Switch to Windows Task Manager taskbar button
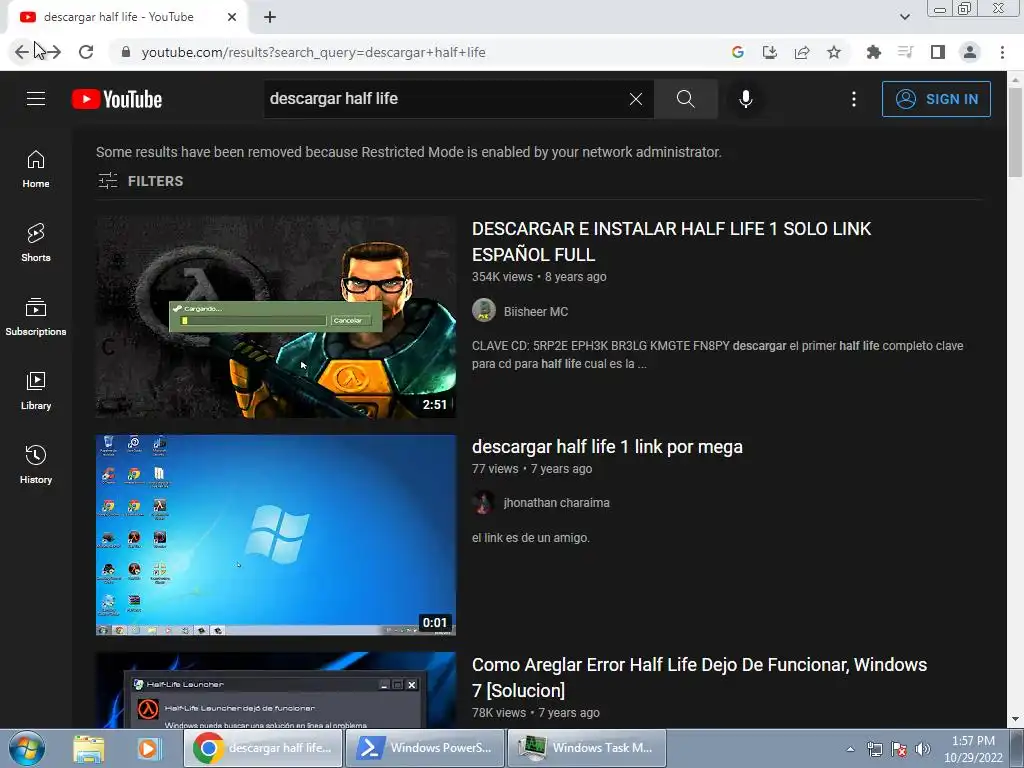1024x768 pixels. click(586, 748)
